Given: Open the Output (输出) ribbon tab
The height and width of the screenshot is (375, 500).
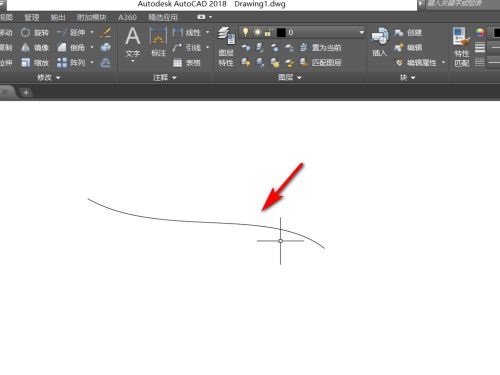Looking at the screenshot, I should pos(58,17).
